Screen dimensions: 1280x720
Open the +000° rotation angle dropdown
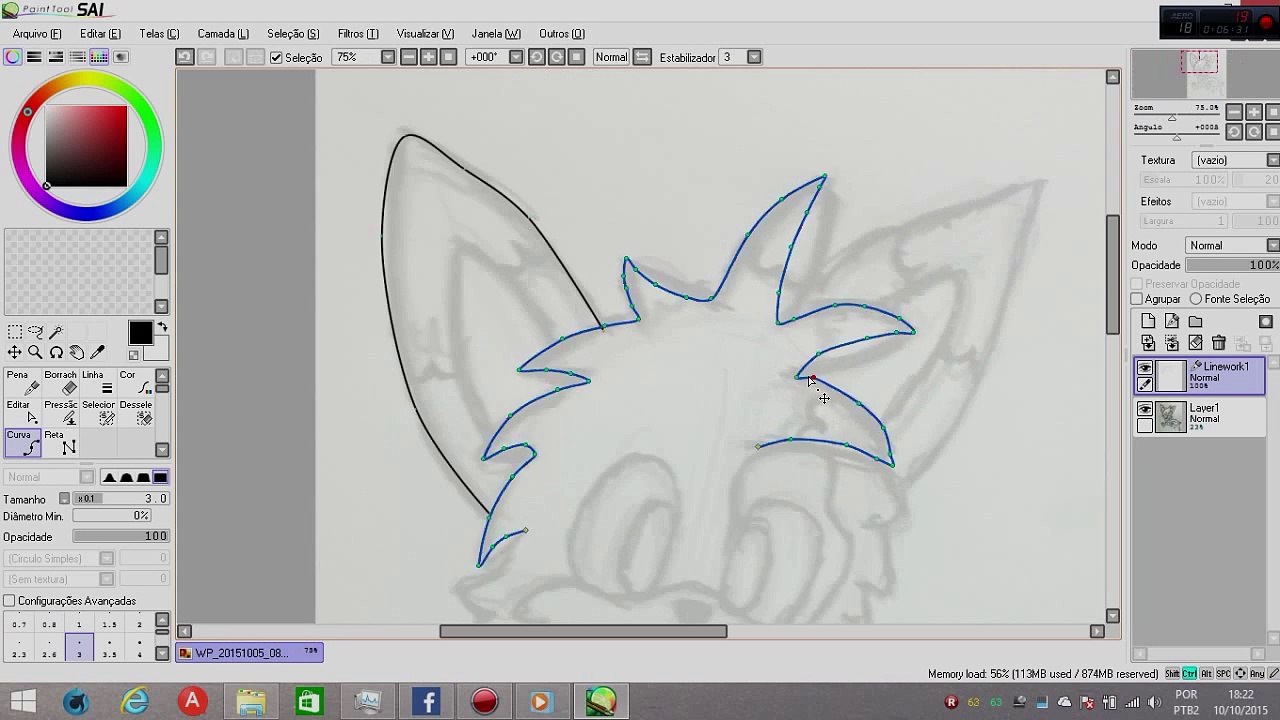(515, 57)
